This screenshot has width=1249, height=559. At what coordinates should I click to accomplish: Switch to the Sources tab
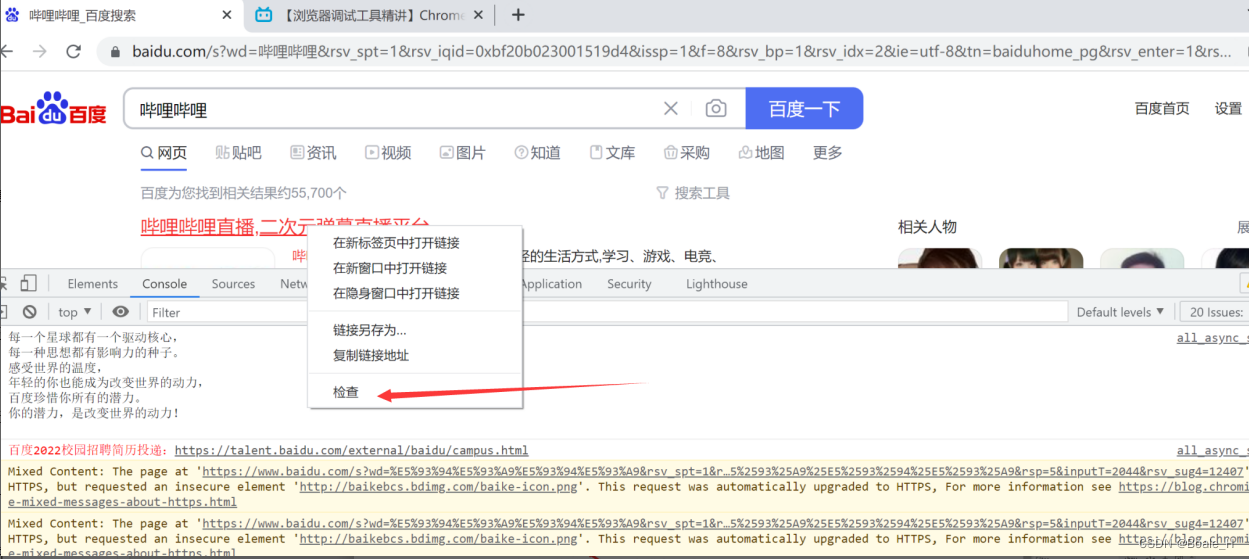pyautogui.click(x=233, y=284)
